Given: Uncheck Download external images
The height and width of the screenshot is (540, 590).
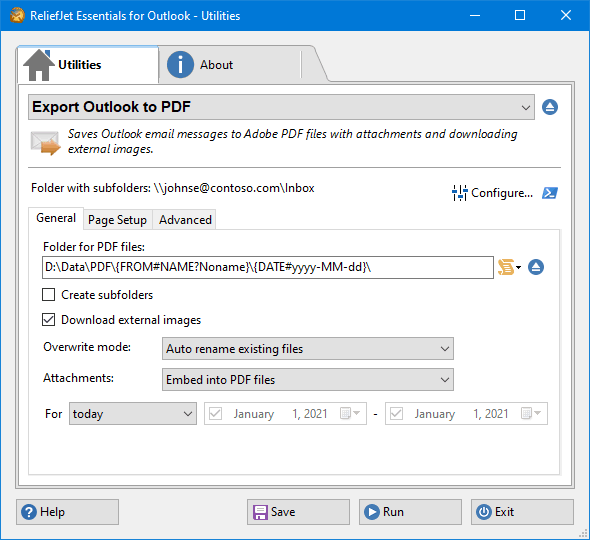Looking at the screenshot, I should click(49, 320).
